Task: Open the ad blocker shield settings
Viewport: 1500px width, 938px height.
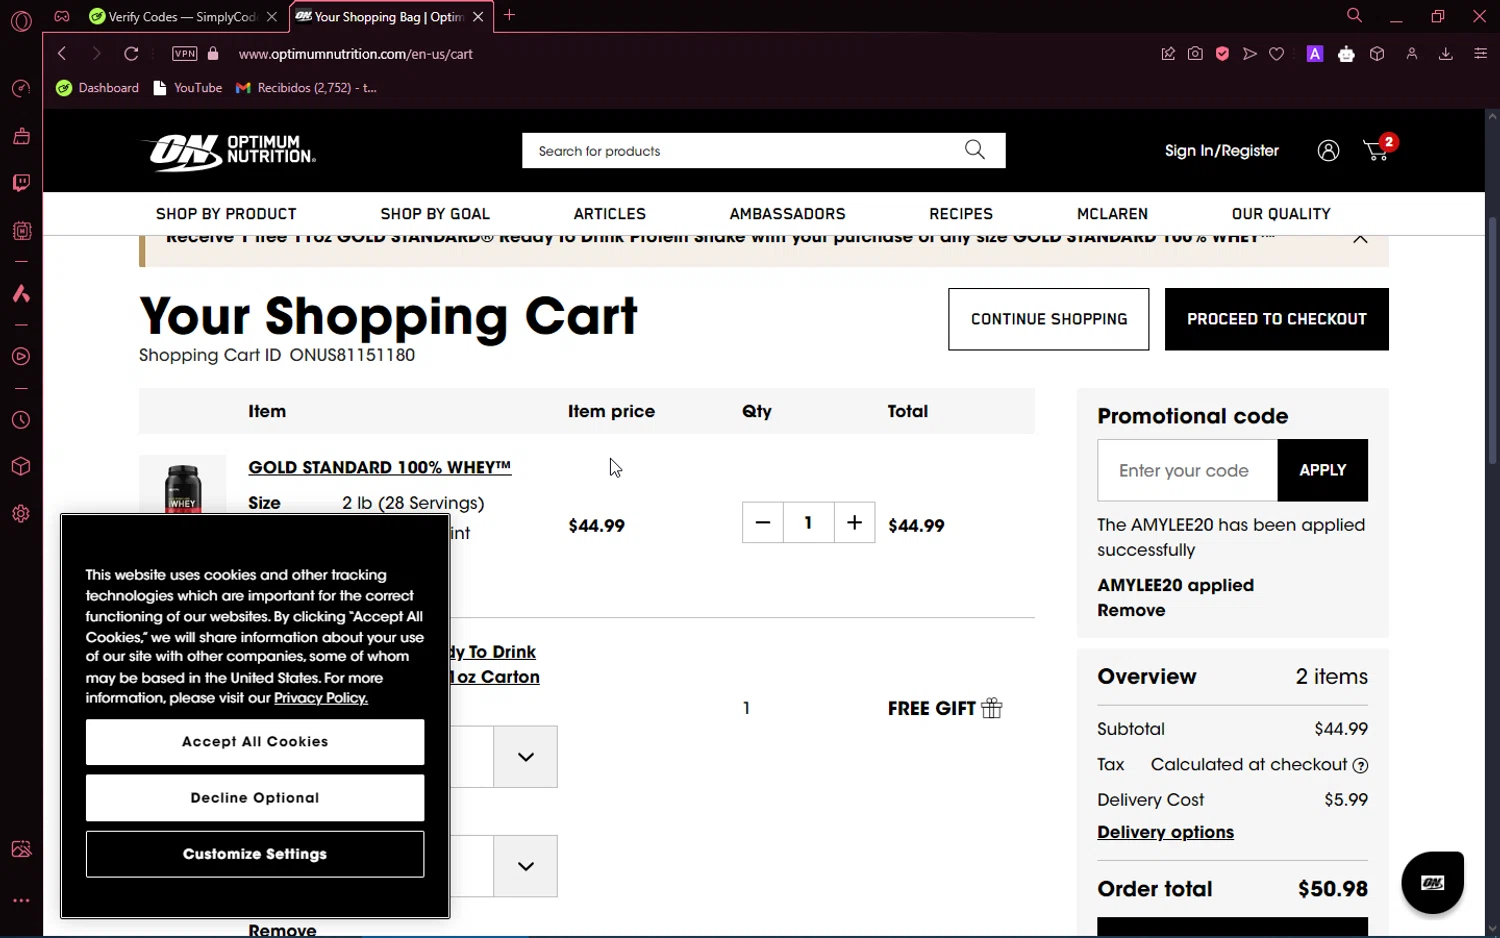Action: [1222, 54]
